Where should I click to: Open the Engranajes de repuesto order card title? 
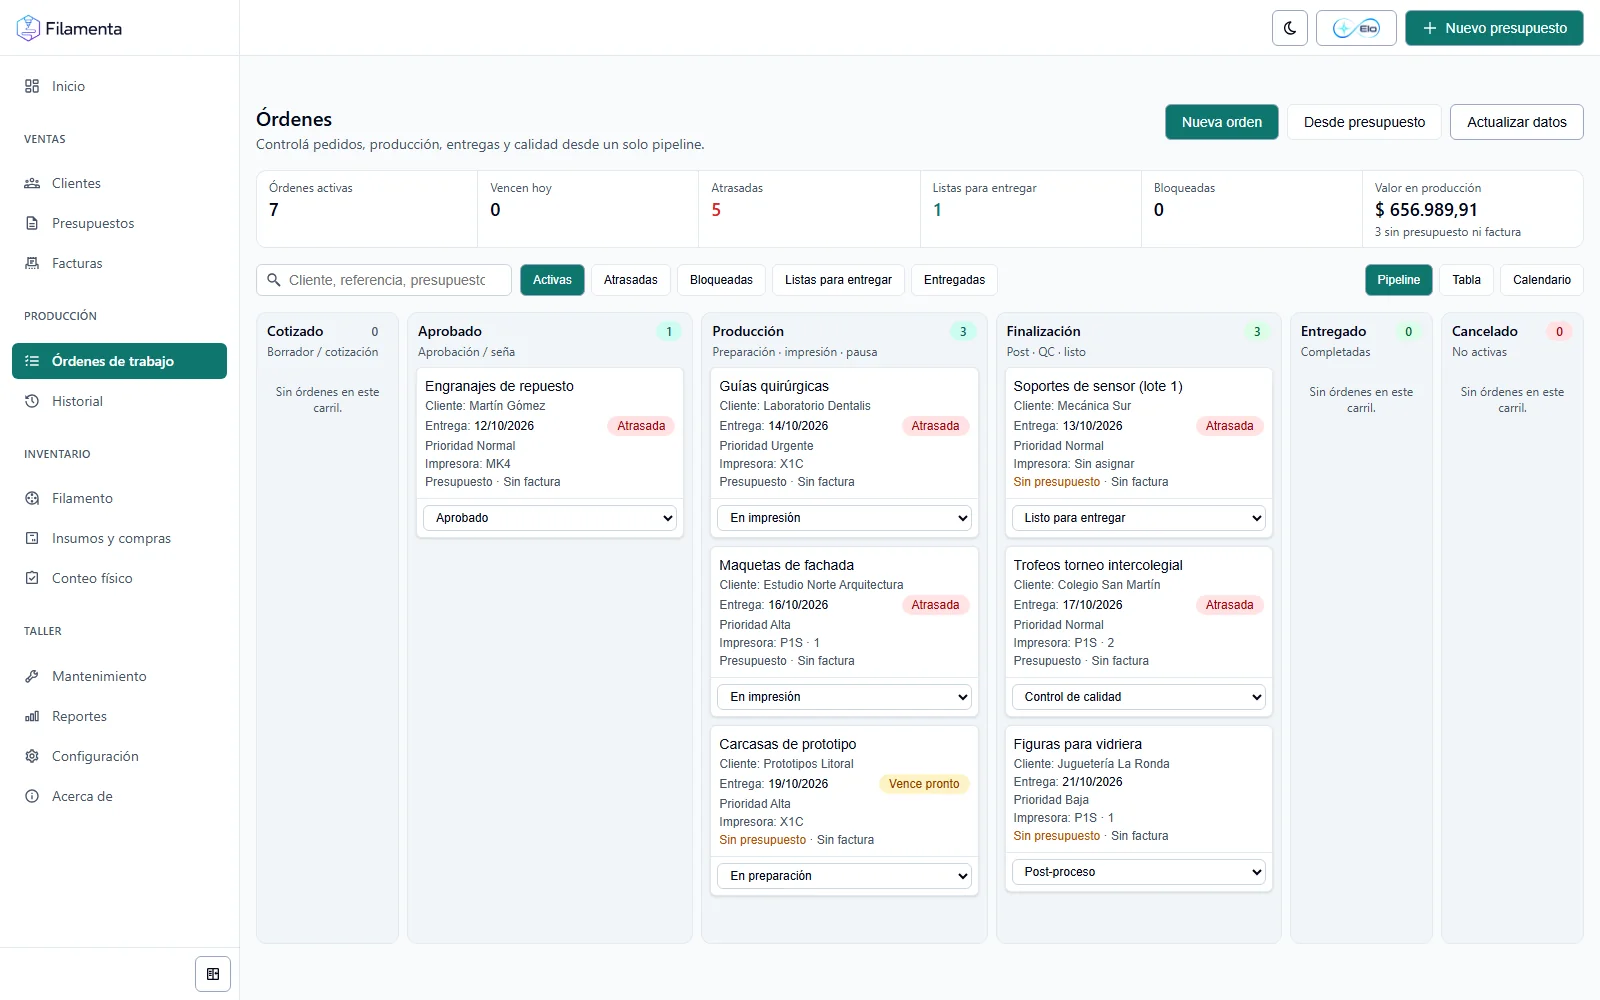coord(499,386)
